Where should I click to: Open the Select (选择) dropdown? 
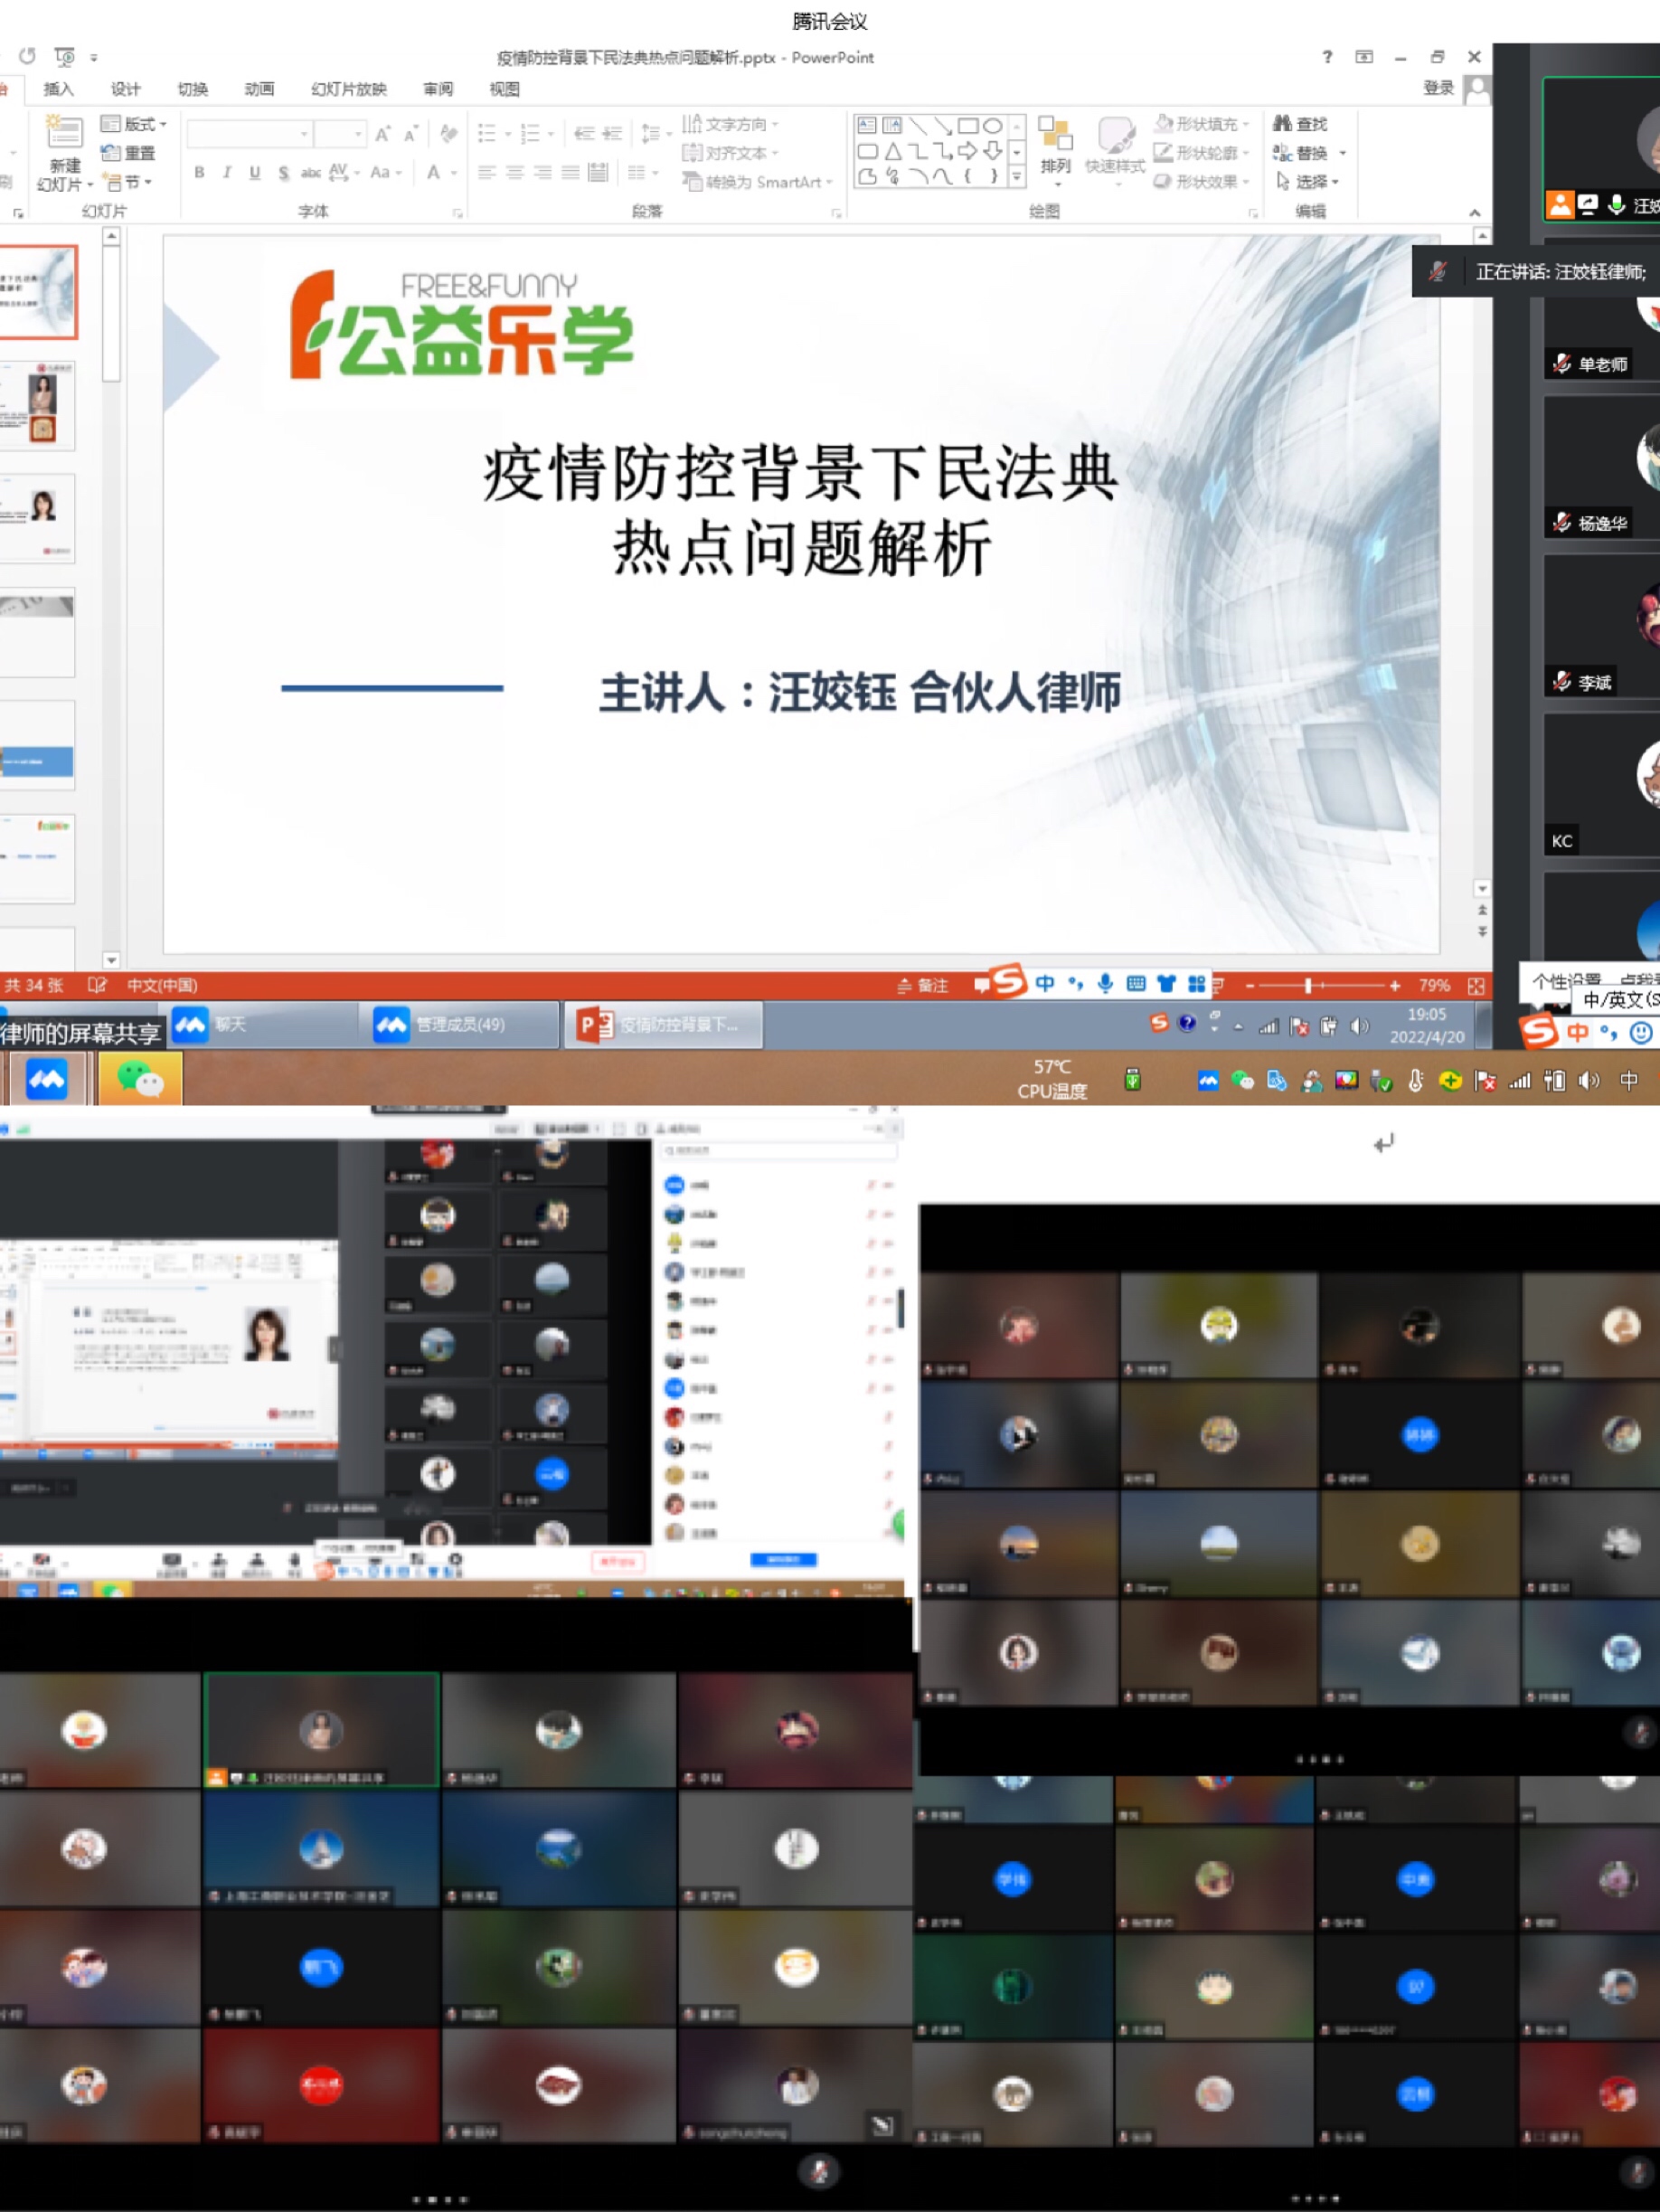pyautogui.click(x=1308, y=182)
